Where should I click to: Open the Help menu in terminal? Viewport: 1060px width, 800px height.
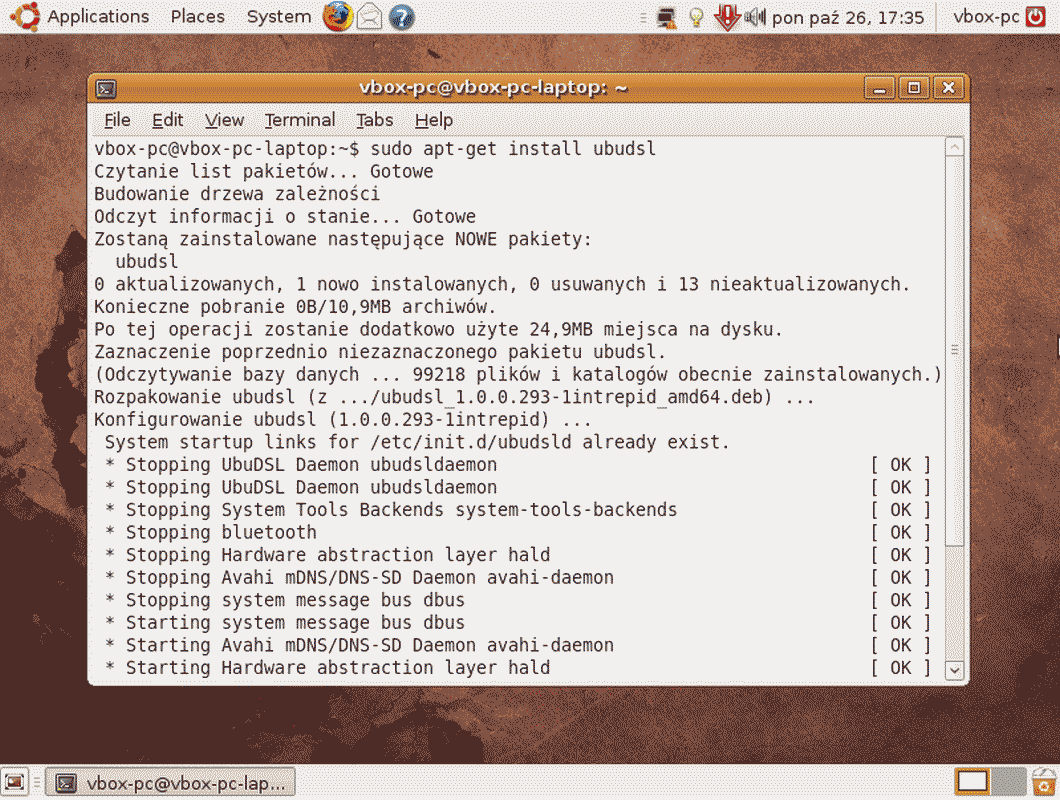tap(434, 120)
